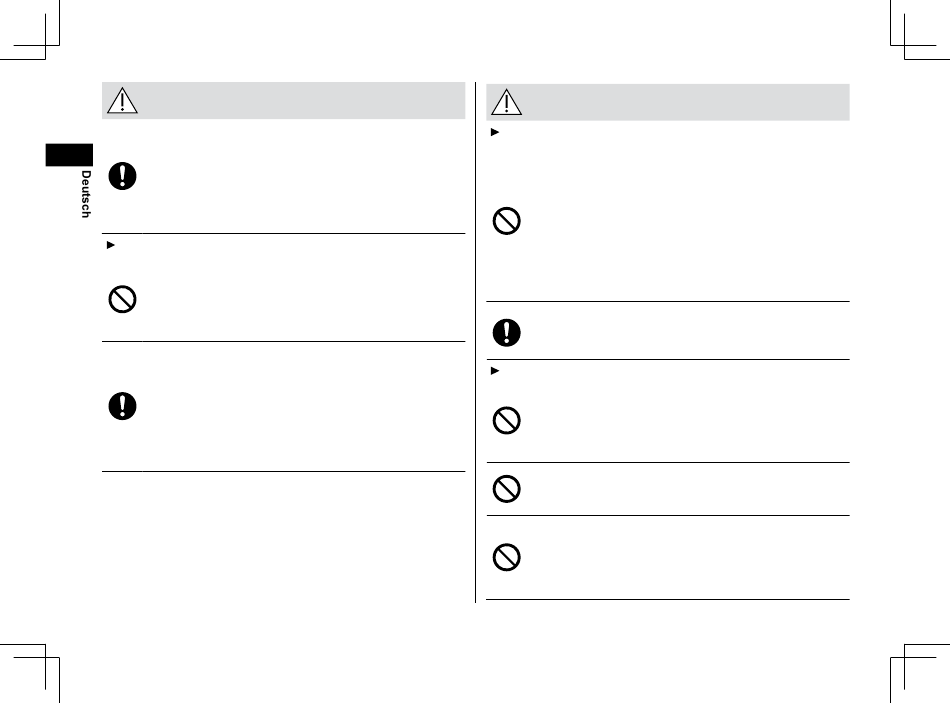
Task: Click the first mandatory exclamation icon in the left column
Action: pos(122,176)
